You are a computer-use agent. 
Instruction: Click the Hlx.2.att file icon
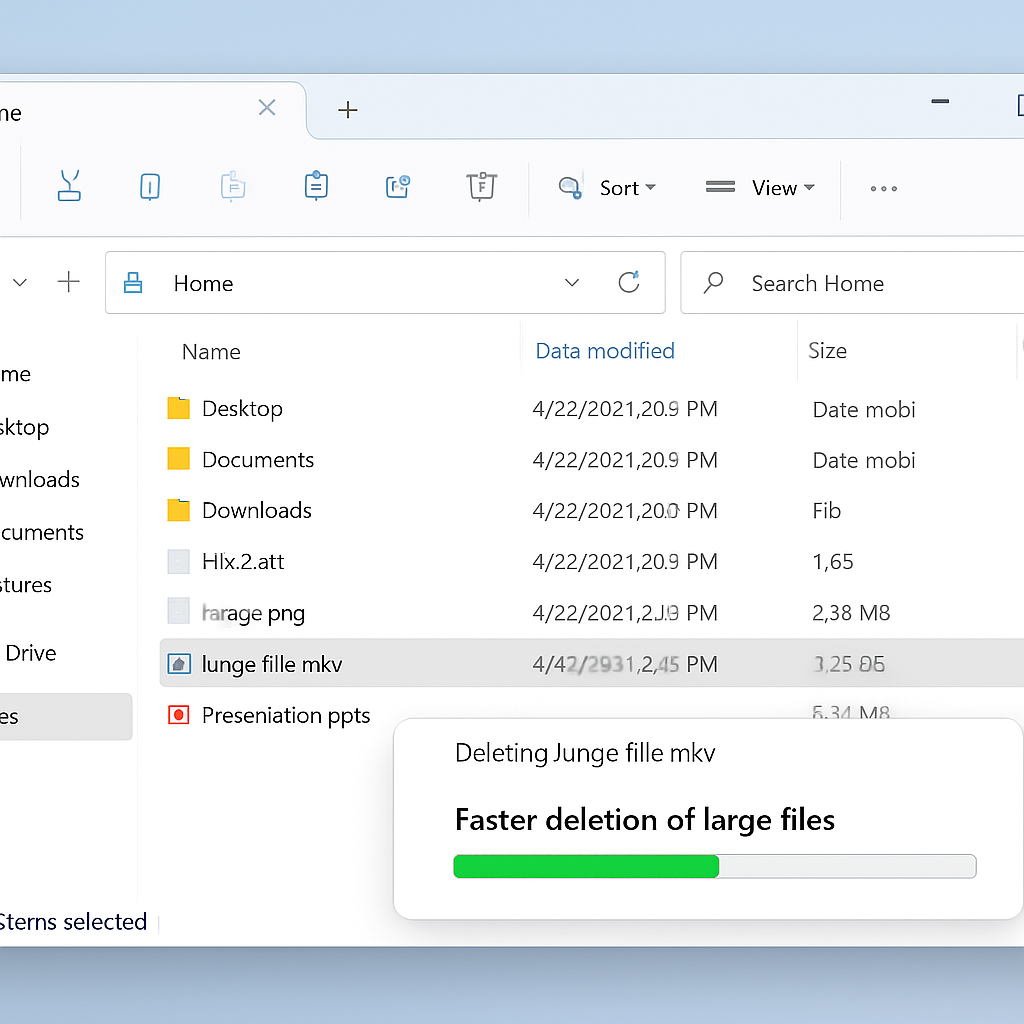[x=178, y=561]
